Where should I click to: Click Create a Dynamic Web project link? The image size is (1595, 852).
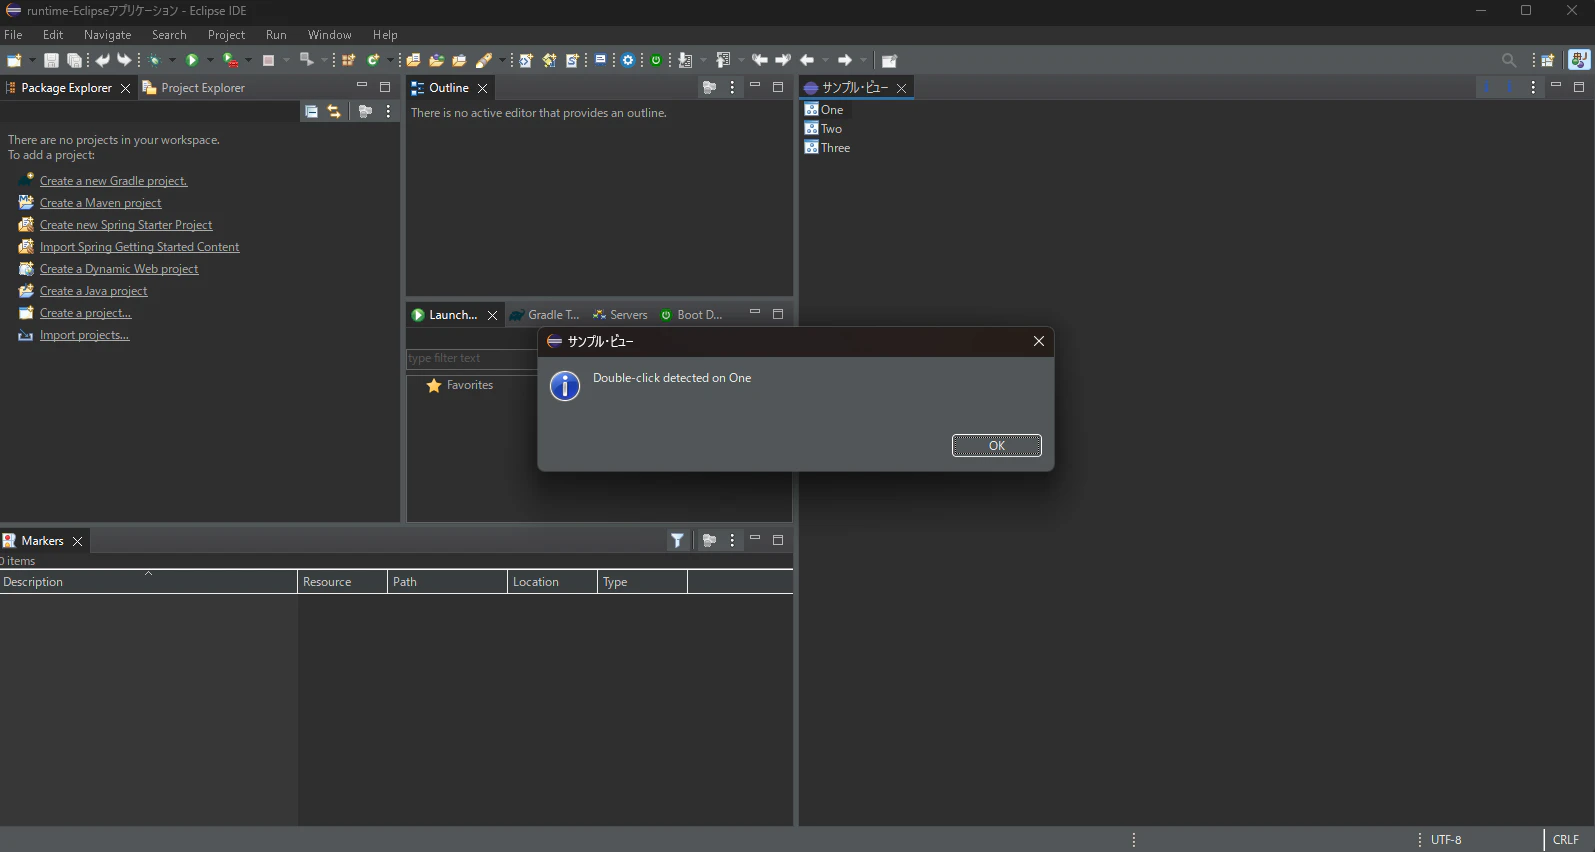pos(119,269)
